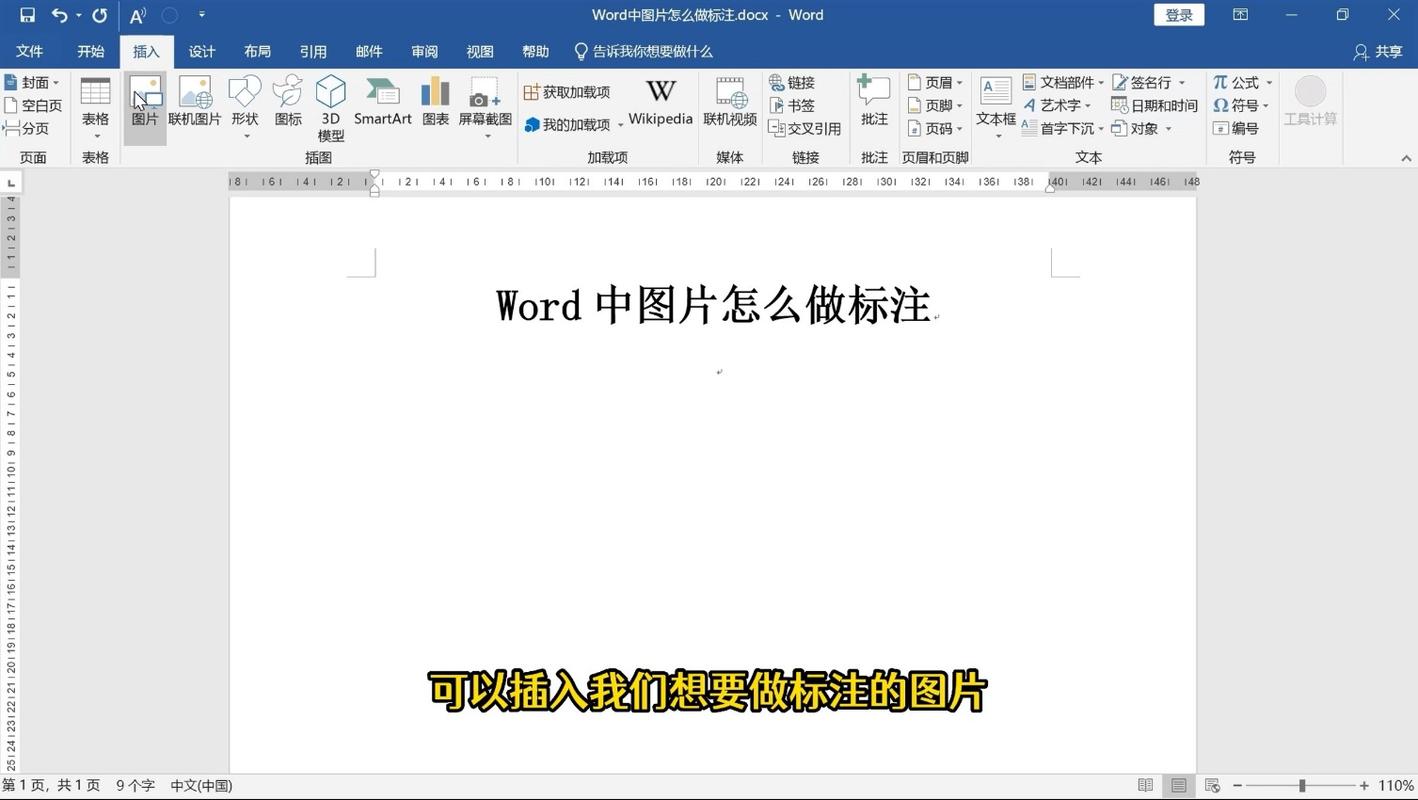Collapse the ribbon with the up arrow

pyautogui.click(x=1406, y=158)
